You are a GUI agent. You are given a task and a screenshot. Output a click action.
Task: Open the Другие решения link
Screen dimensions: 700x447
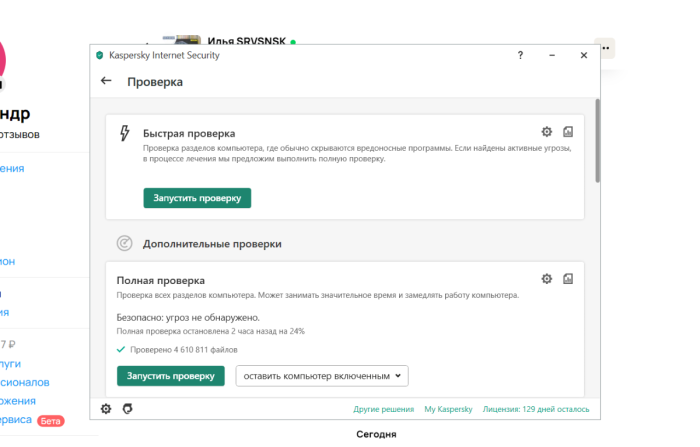(x=383, y=409)
